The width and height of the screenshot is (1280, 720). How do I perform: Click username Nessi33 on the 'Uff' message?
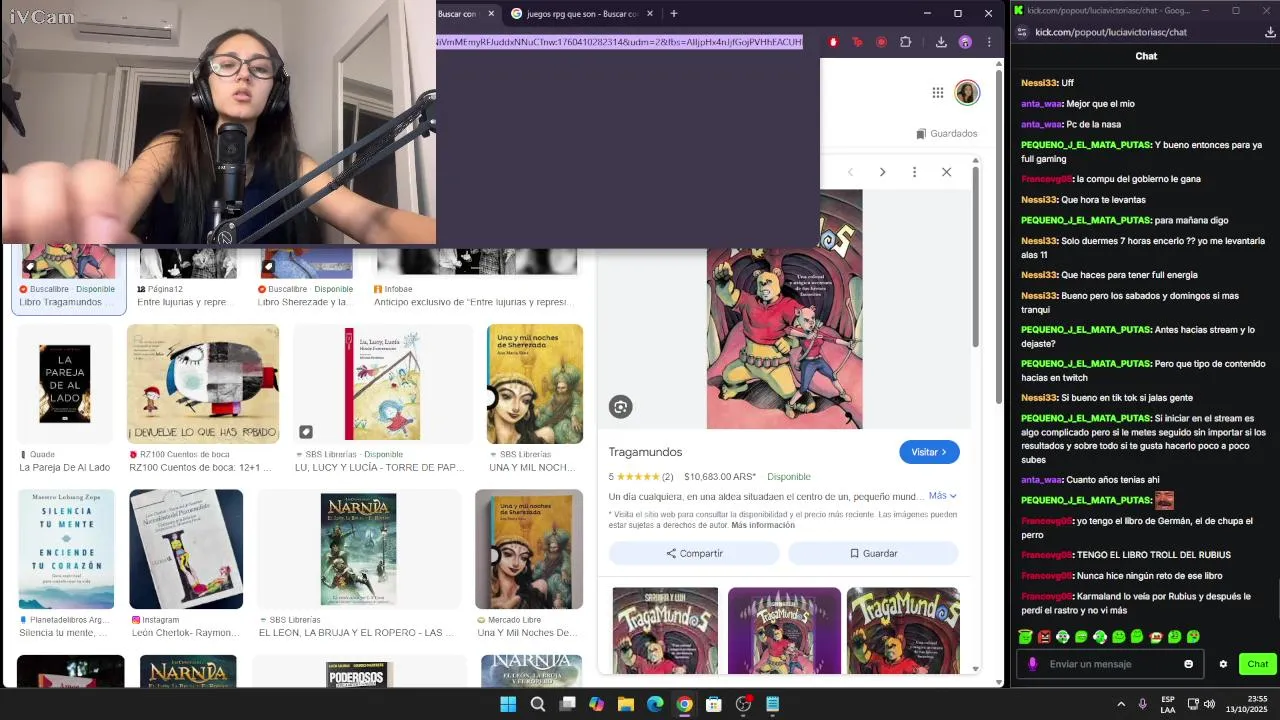[1039, 83]
